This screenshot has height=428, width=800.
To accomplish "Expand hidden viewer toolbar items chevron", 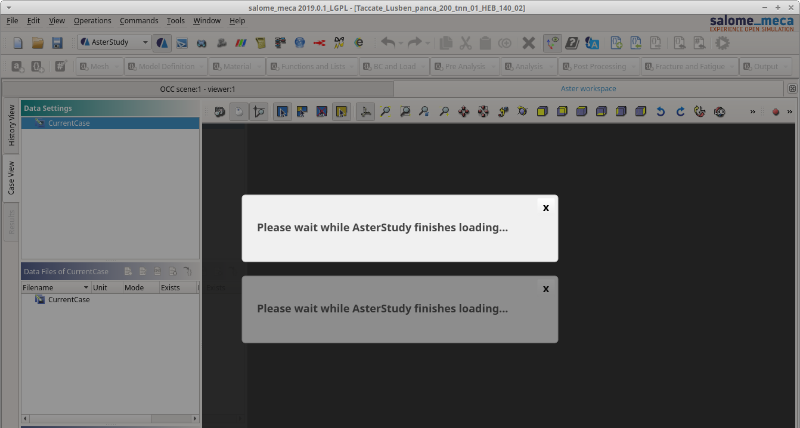I will 753,112.
